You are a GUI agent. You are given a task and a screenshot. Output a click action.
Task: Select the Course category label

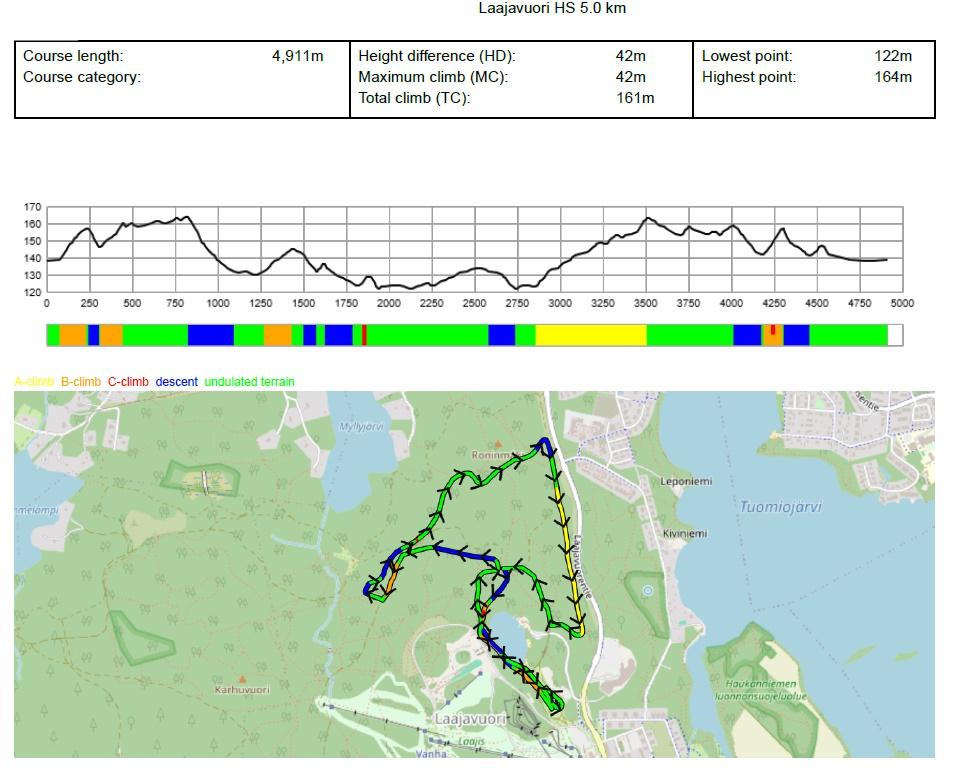coord(82,77)
